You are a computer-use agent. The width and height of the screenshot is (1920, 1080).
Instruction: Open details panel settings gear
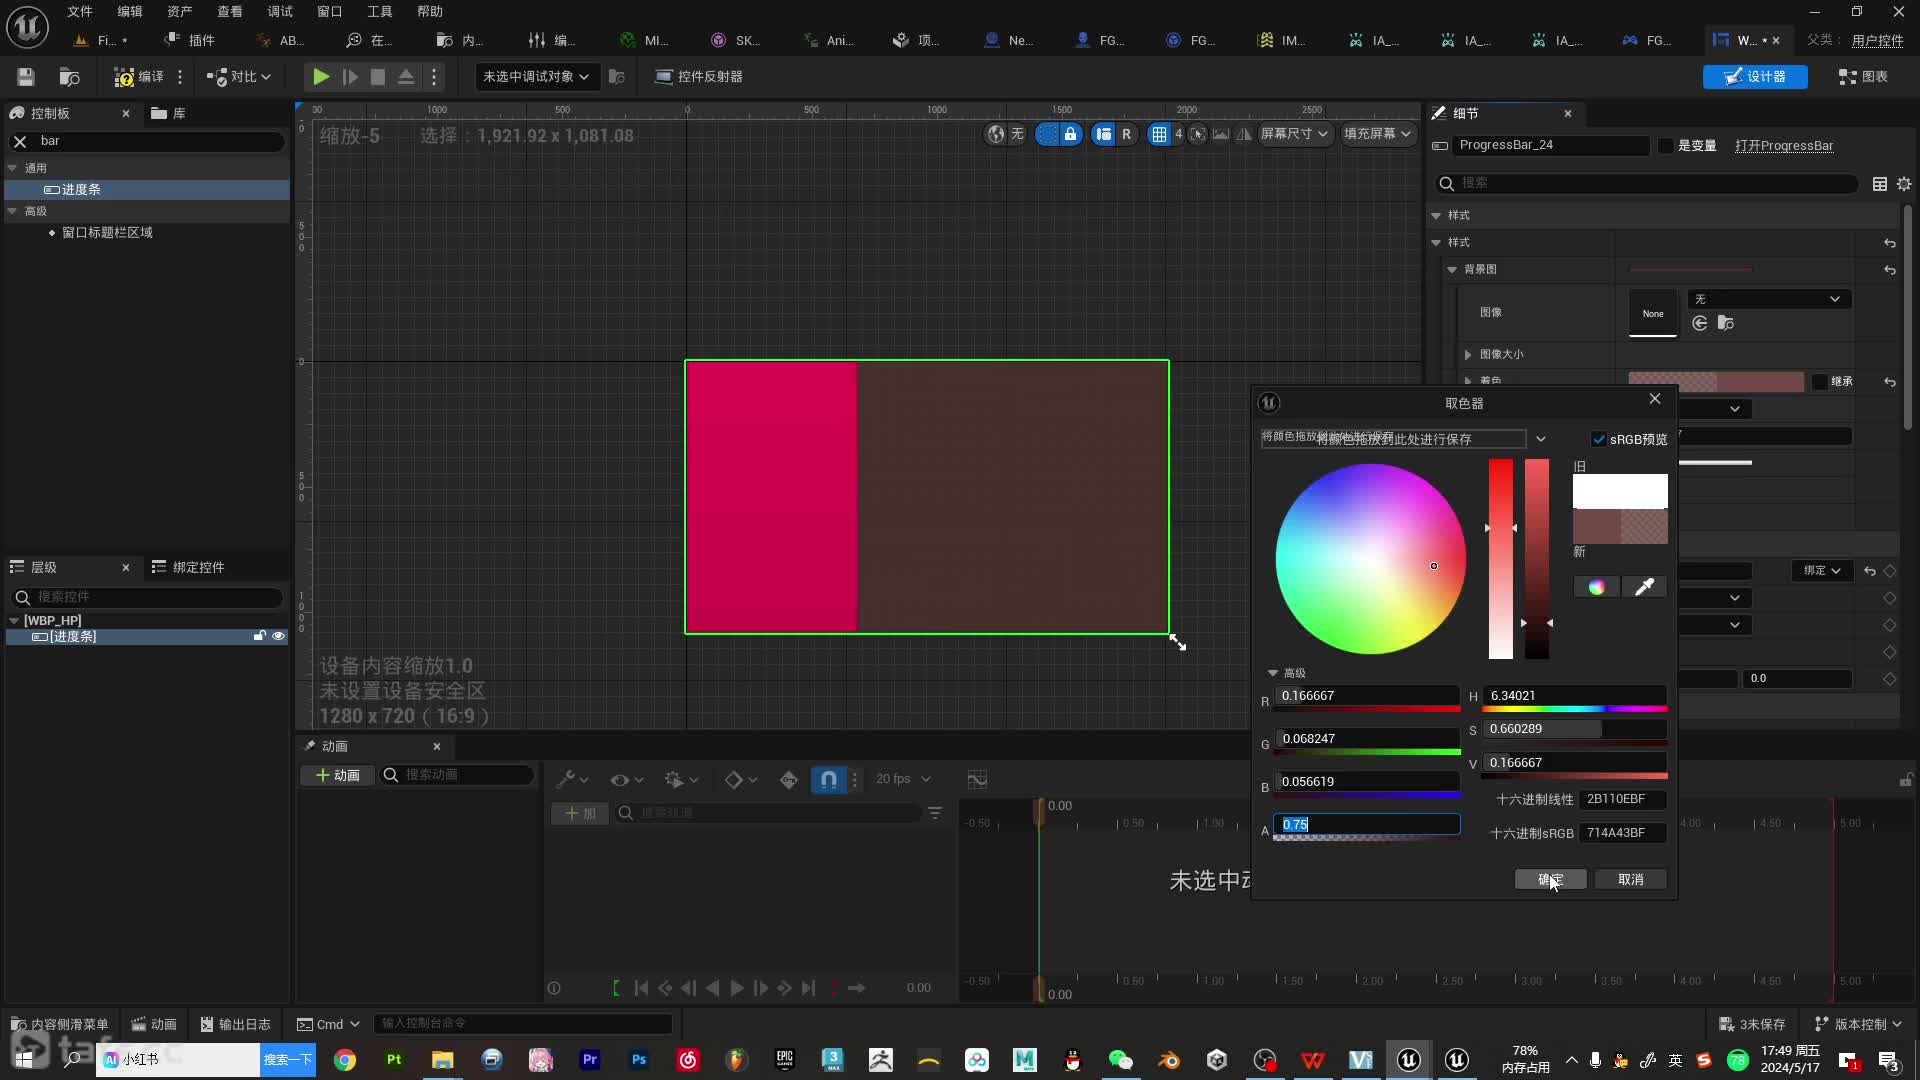[1903, 184]
